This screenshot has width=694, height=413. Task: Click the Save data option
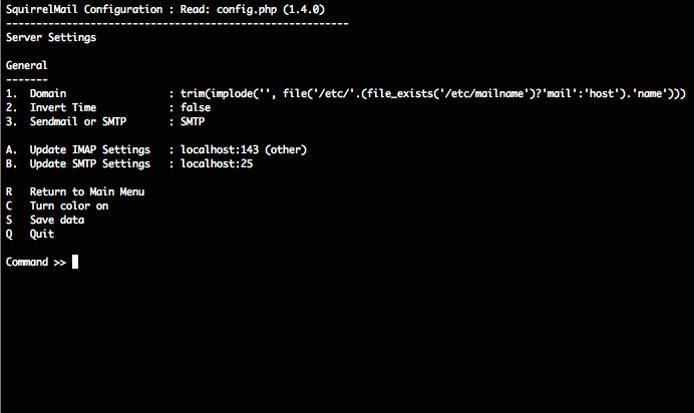click(x=57, y=219)
